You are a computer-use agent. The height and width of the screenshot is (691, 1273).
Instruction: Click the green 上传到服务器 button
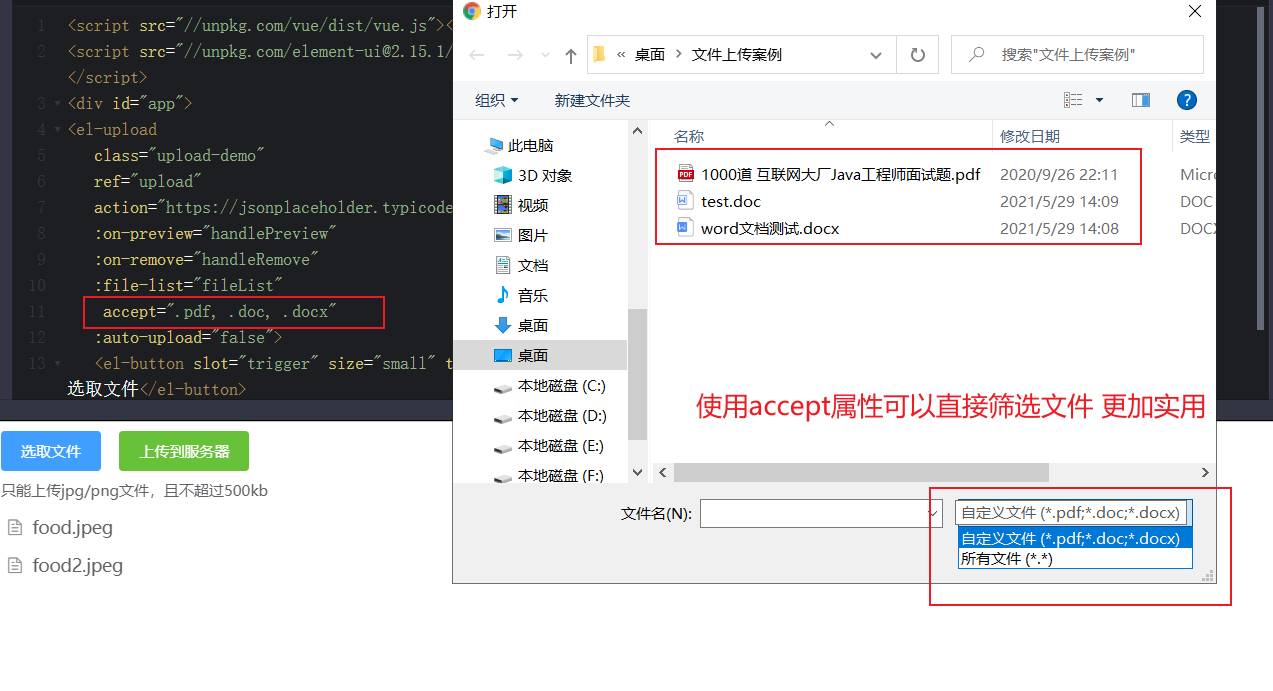pyautogui.click(x=184, y=451)
